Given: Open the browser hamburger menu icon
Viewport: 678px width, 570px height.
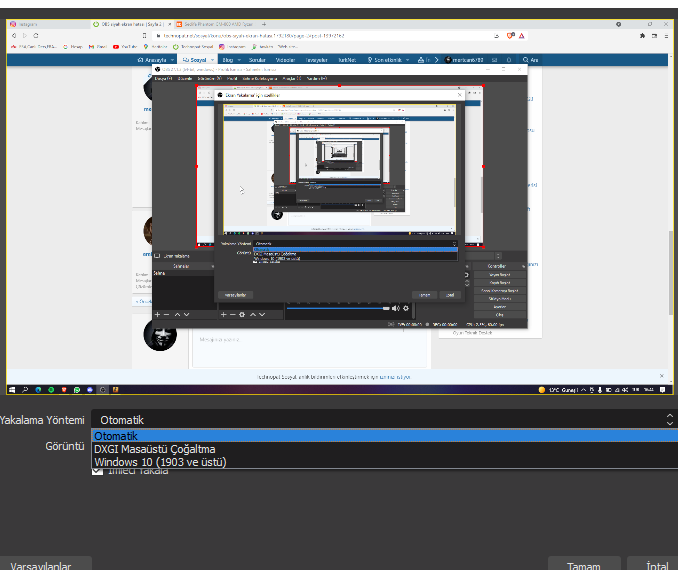Looking at the screenshot, I should 666,36.
